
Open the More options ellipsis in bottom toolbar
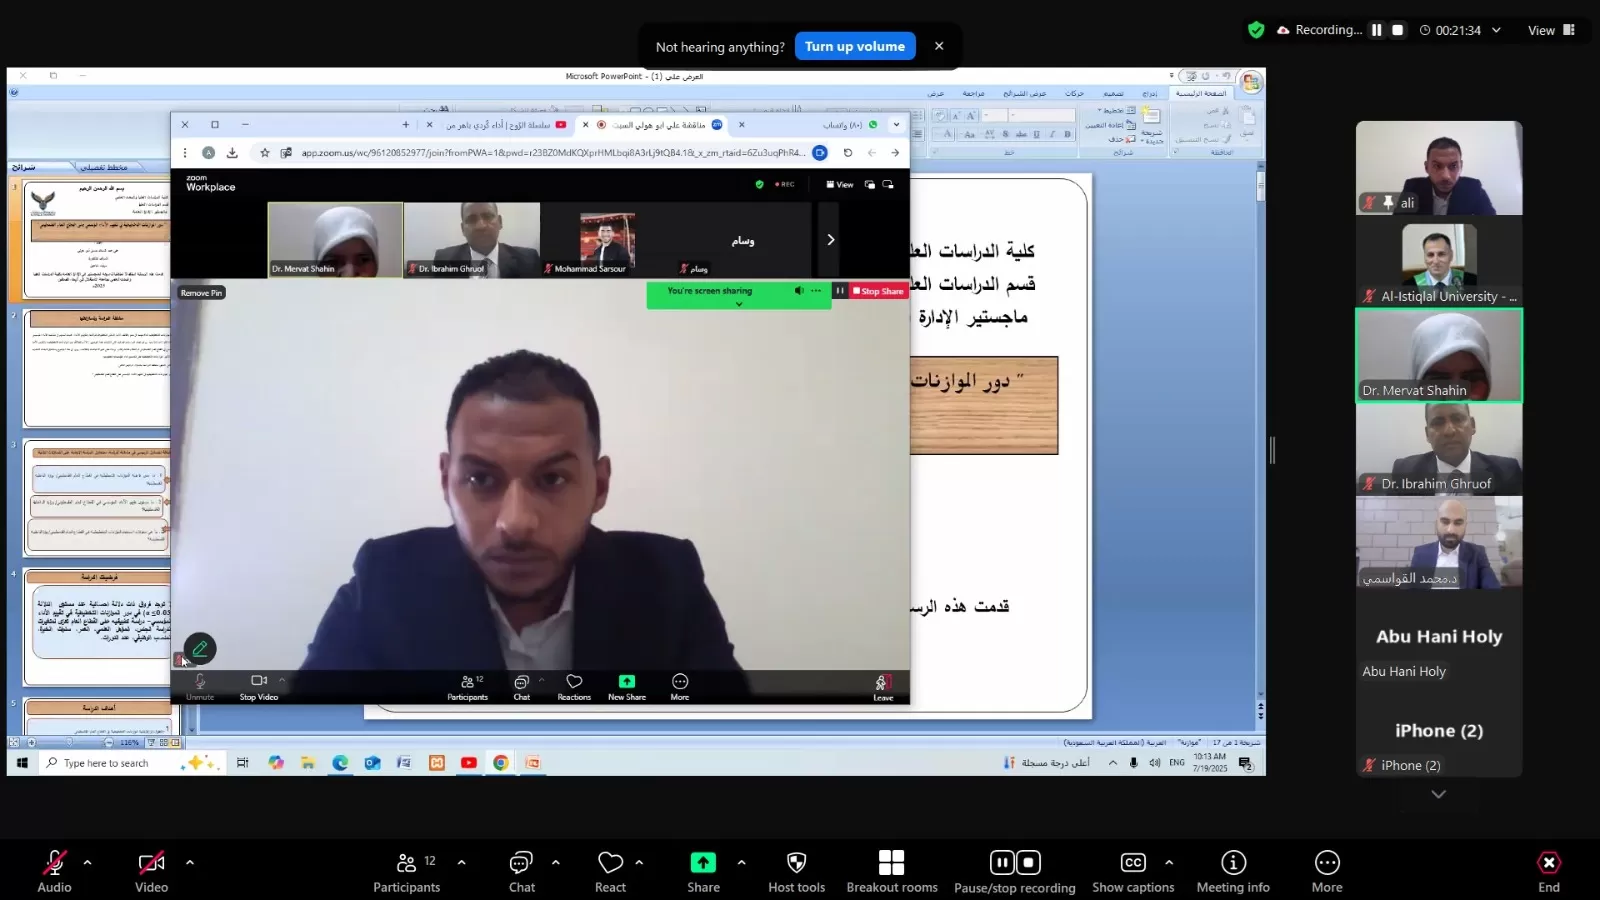pyautogui.click(x=1327, y=871)
